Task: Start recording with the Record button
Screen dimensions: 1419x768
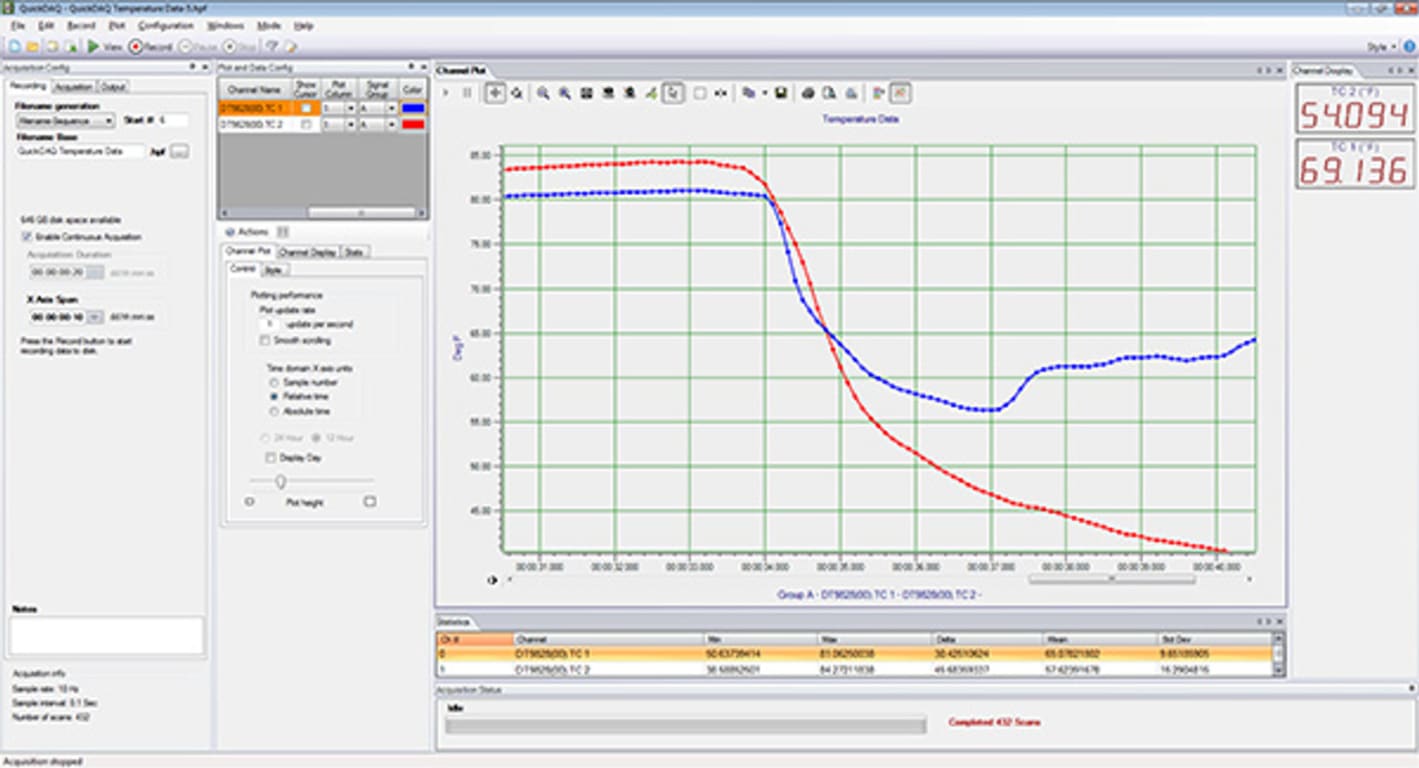Action: coord(135,46)
